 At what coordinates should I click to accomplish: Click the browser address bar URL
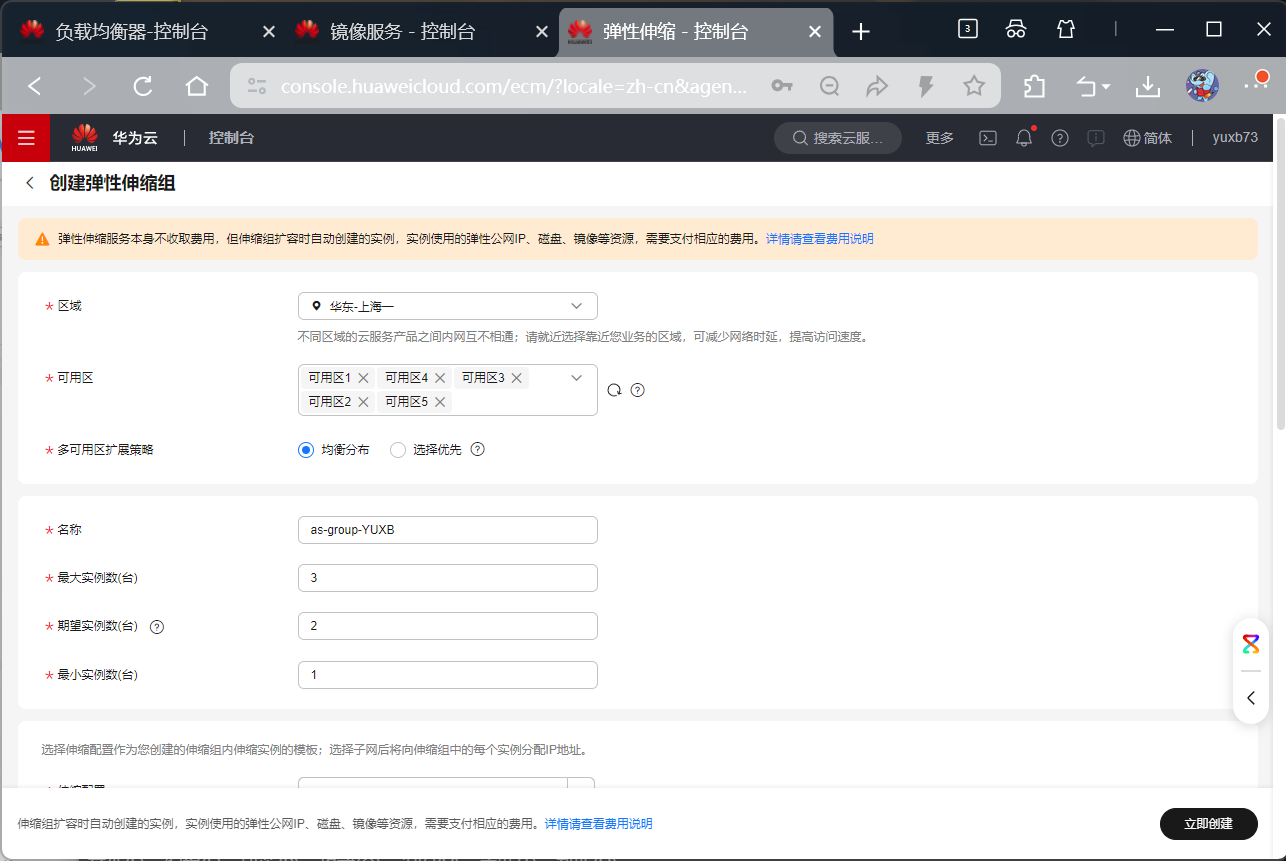[514, 87]
